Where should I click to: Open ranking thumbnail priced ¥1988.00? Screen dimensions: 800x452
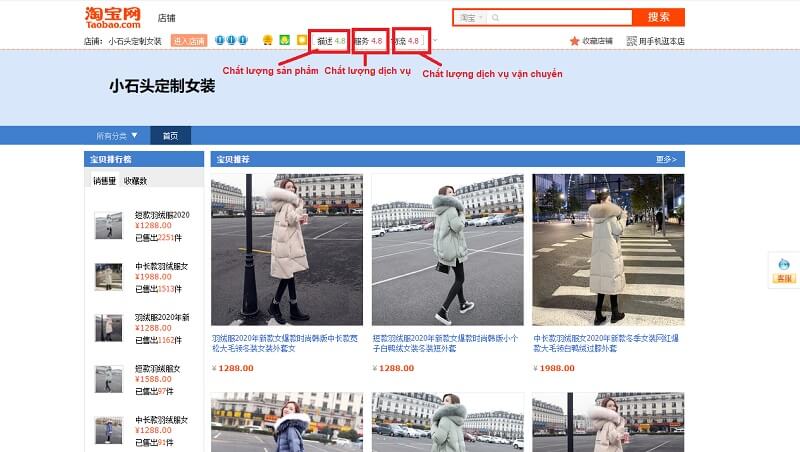click(109, 277)
